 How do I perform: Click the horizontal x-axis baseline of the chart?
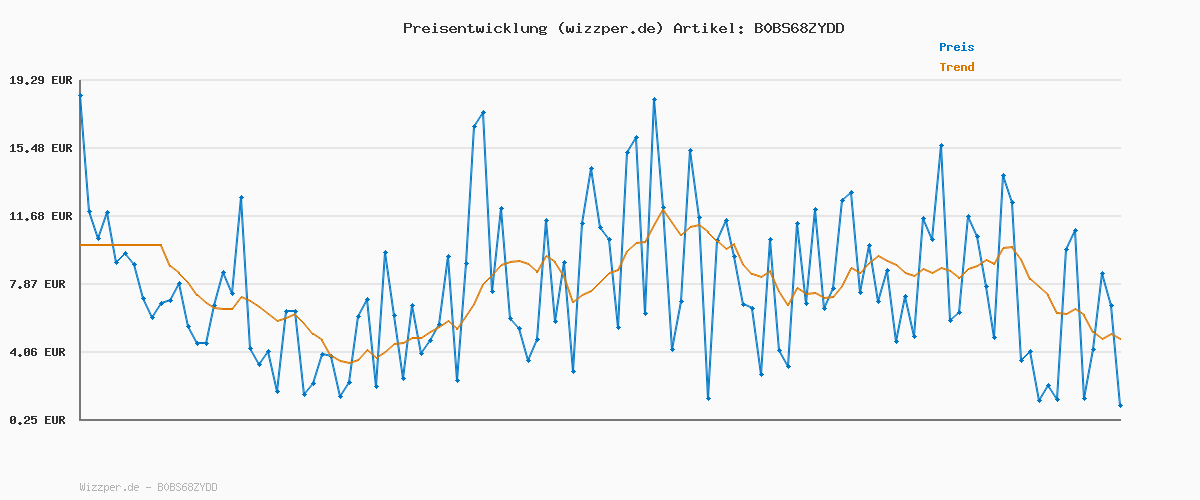(x=600, y=420)
